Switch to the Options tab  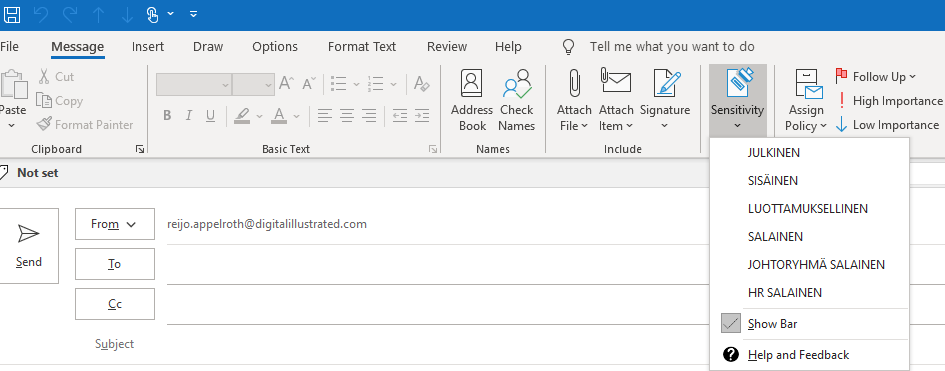tap(275, 46)
